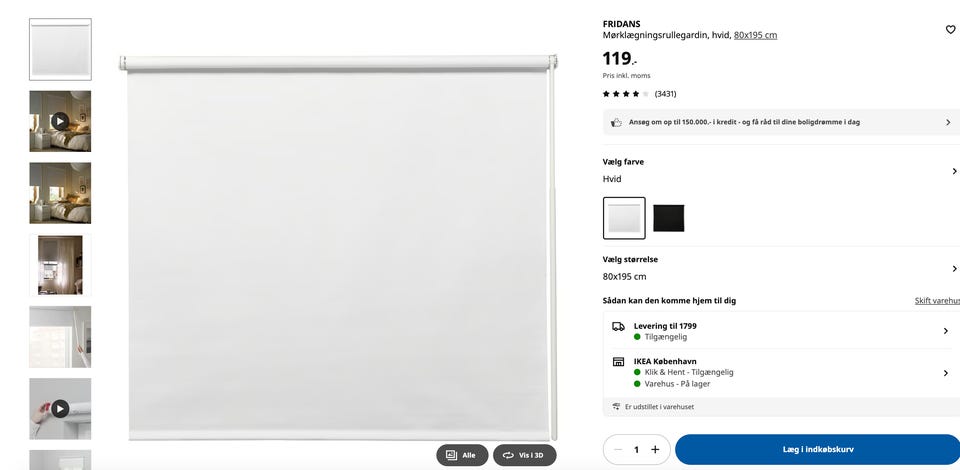The height and width of the screenshot is (470, 960).
Task: Select the black color swatch
Action: point(669,218)
